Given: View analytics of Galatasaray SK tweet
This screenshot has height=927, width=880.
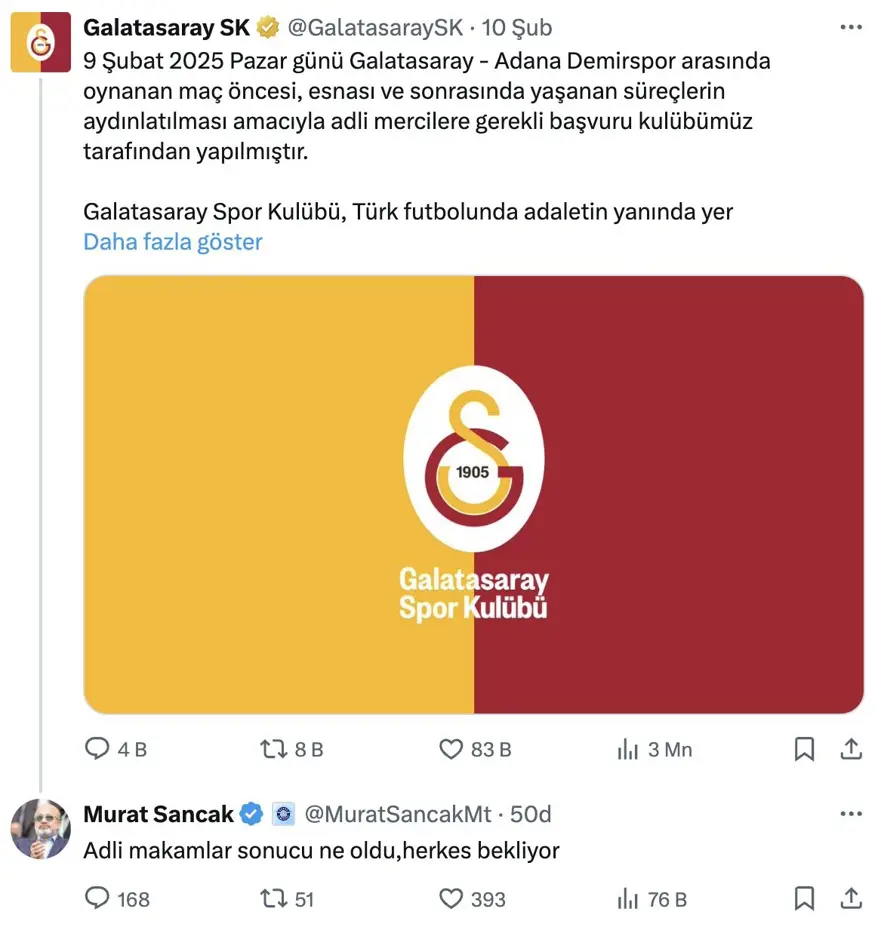Looking at the screenshot, I should click(628, 749).
